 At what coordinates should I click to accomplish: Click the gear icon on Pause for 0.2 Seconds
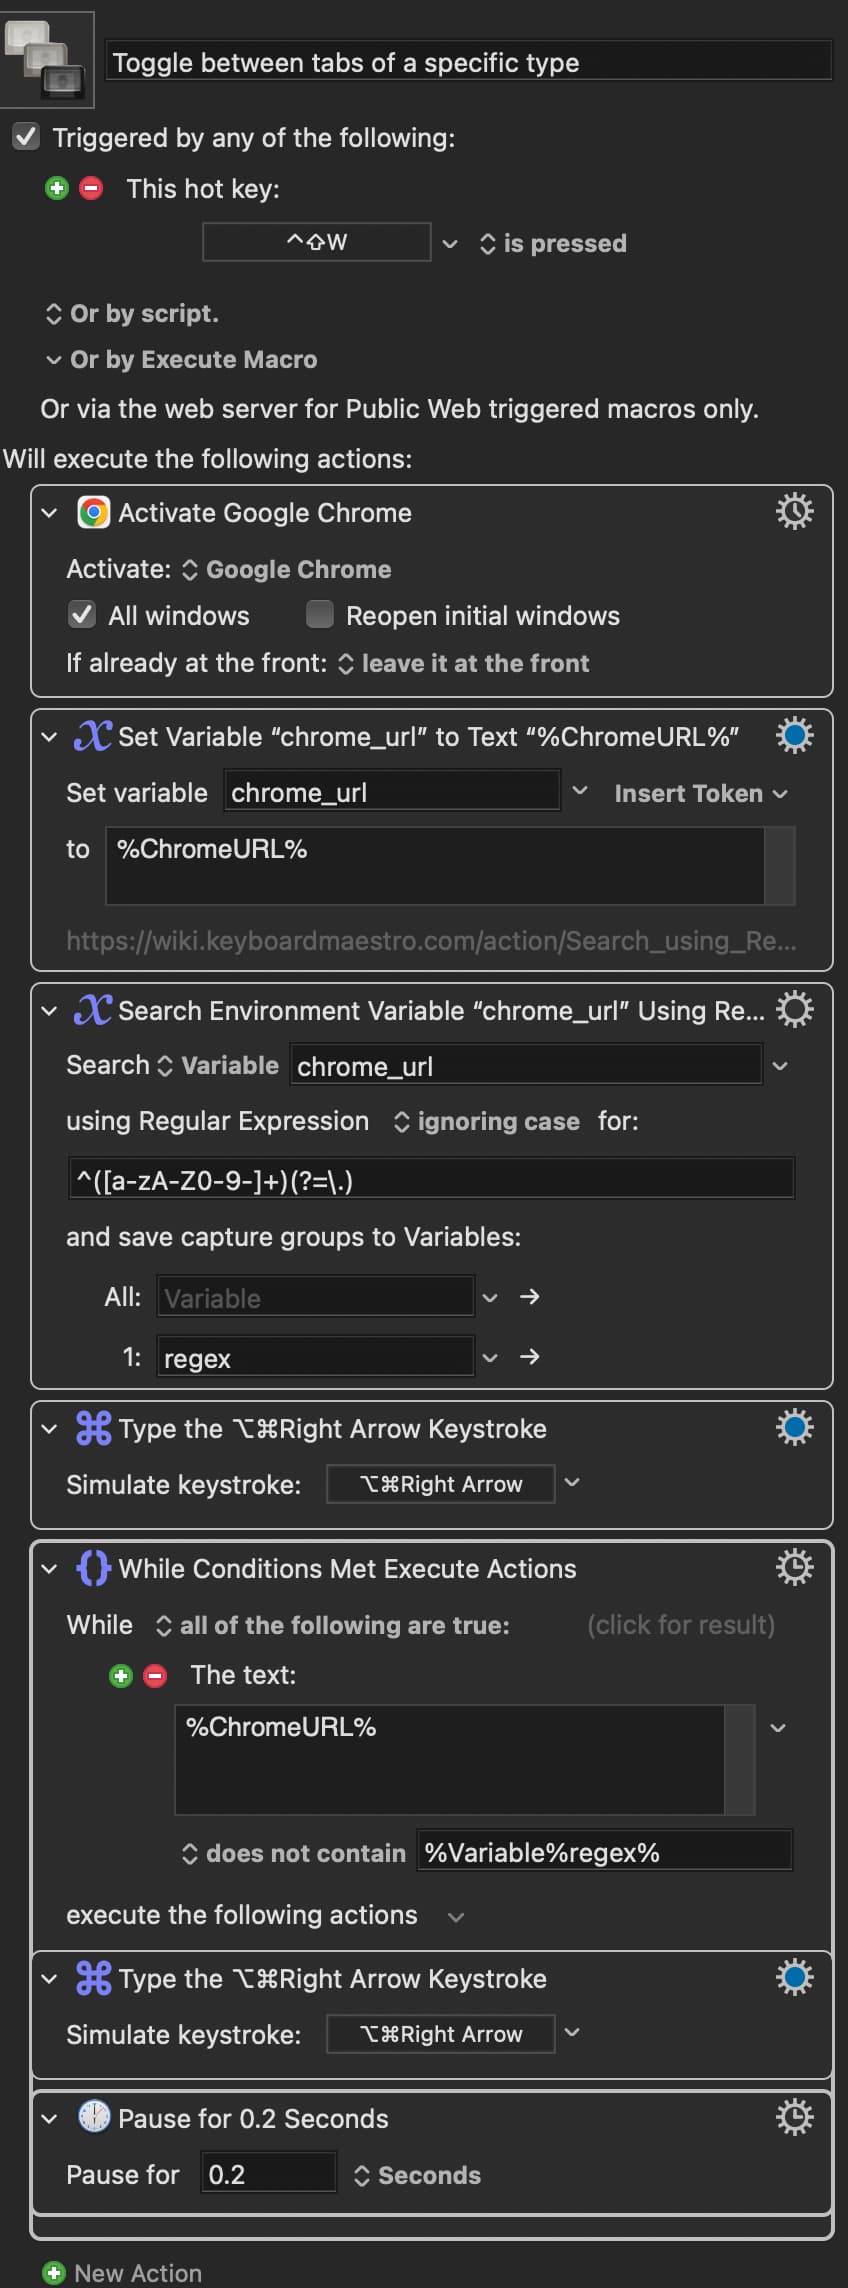click(x=794, y=2117)
